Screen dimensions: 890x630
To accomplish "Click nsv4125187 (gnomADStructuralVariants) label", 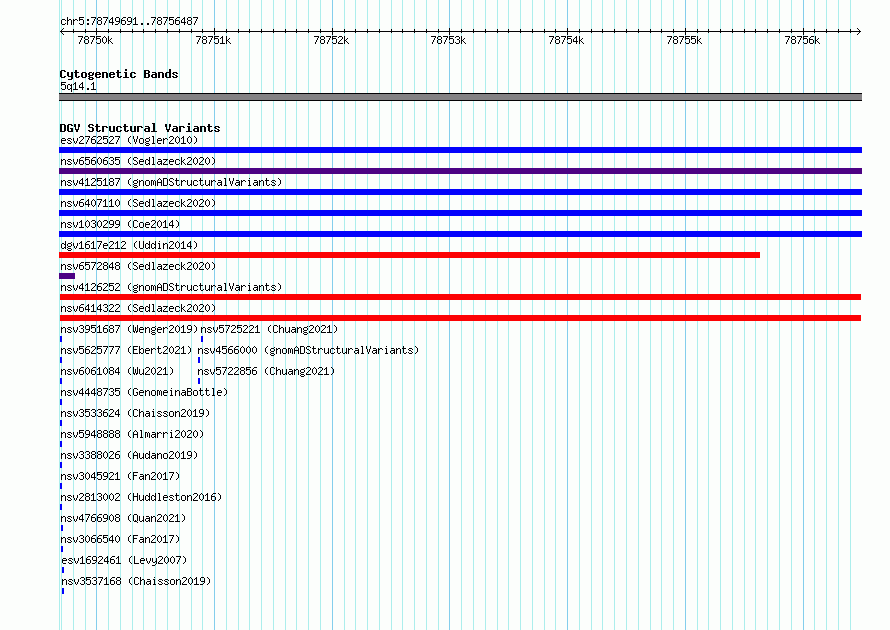I will click(171, 182).
